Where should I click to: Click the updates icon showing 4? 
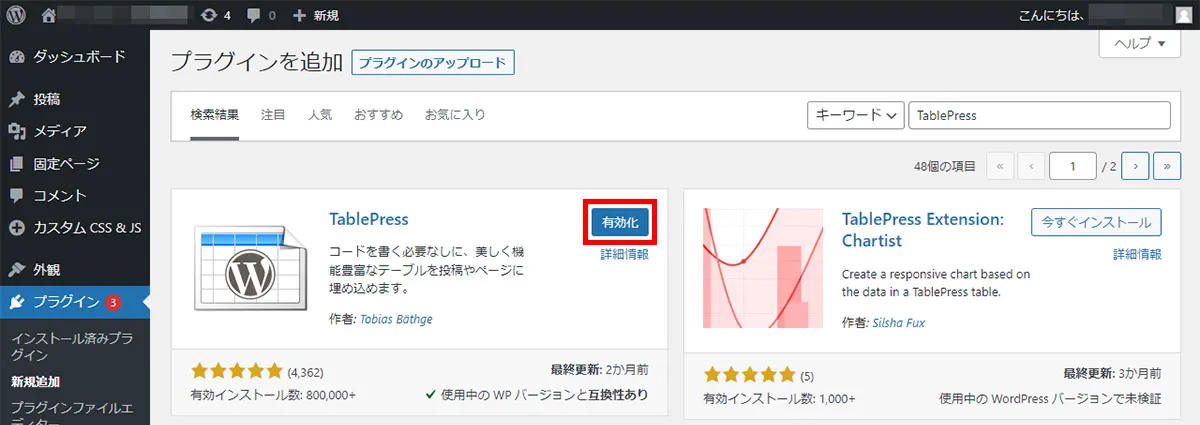pos(214,15)
